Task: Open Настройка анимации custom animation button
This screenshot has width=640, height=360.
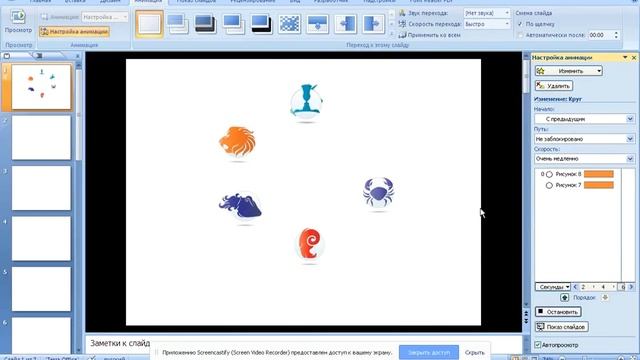Action: tap(74, 31)
